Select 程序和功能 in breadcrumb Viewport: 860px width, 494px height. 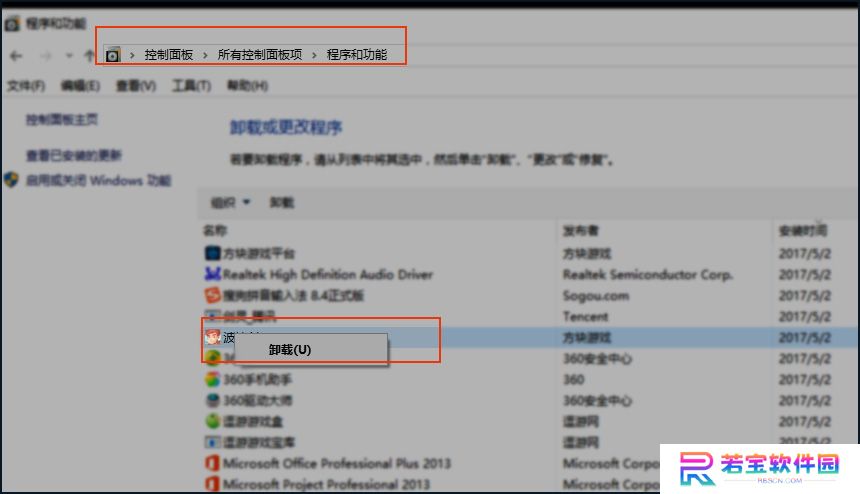(x=357, y=55)
